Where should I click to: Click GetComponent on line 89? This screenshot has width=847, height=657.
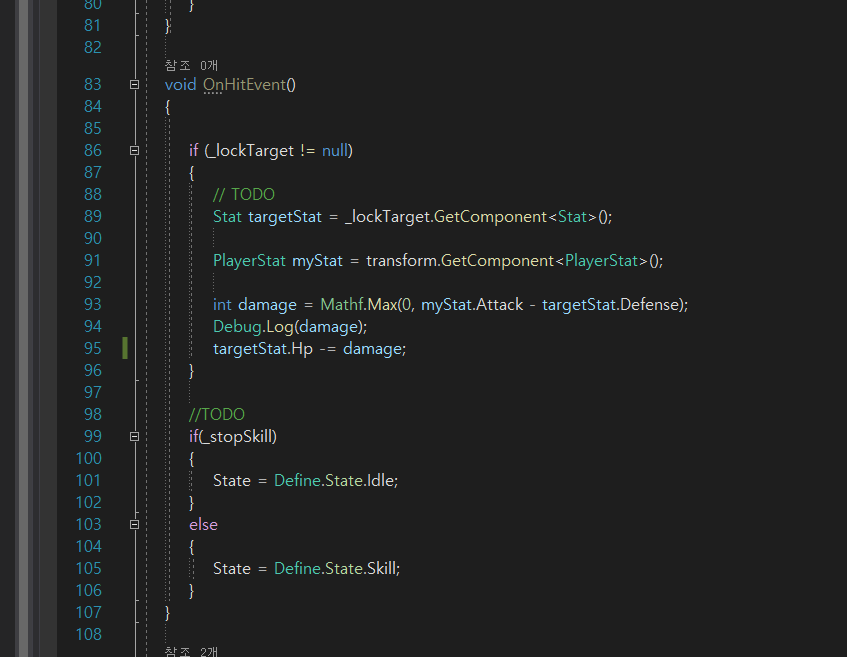(490, 217)
